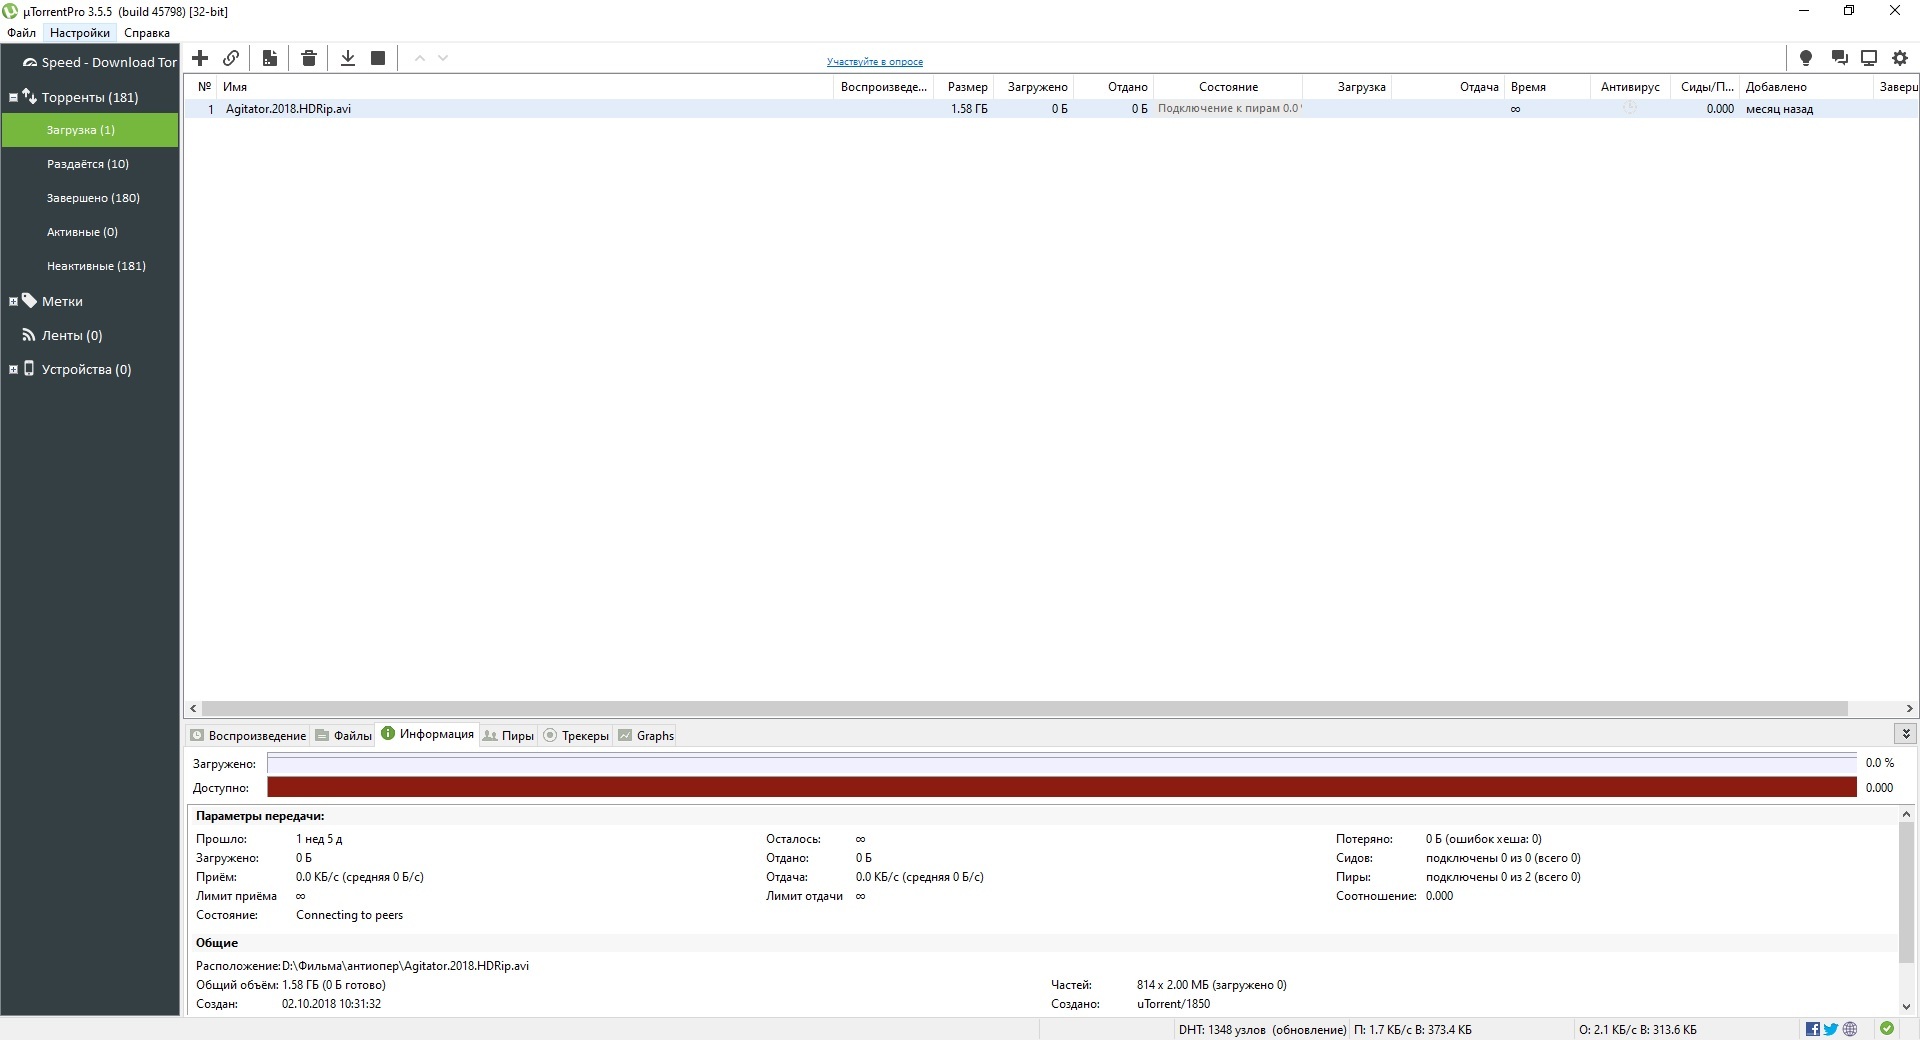The width and height of the screenshot is (1920, 1040).
Task: Open the lightbulb tips icon
Action: (x=1806, y=58)
